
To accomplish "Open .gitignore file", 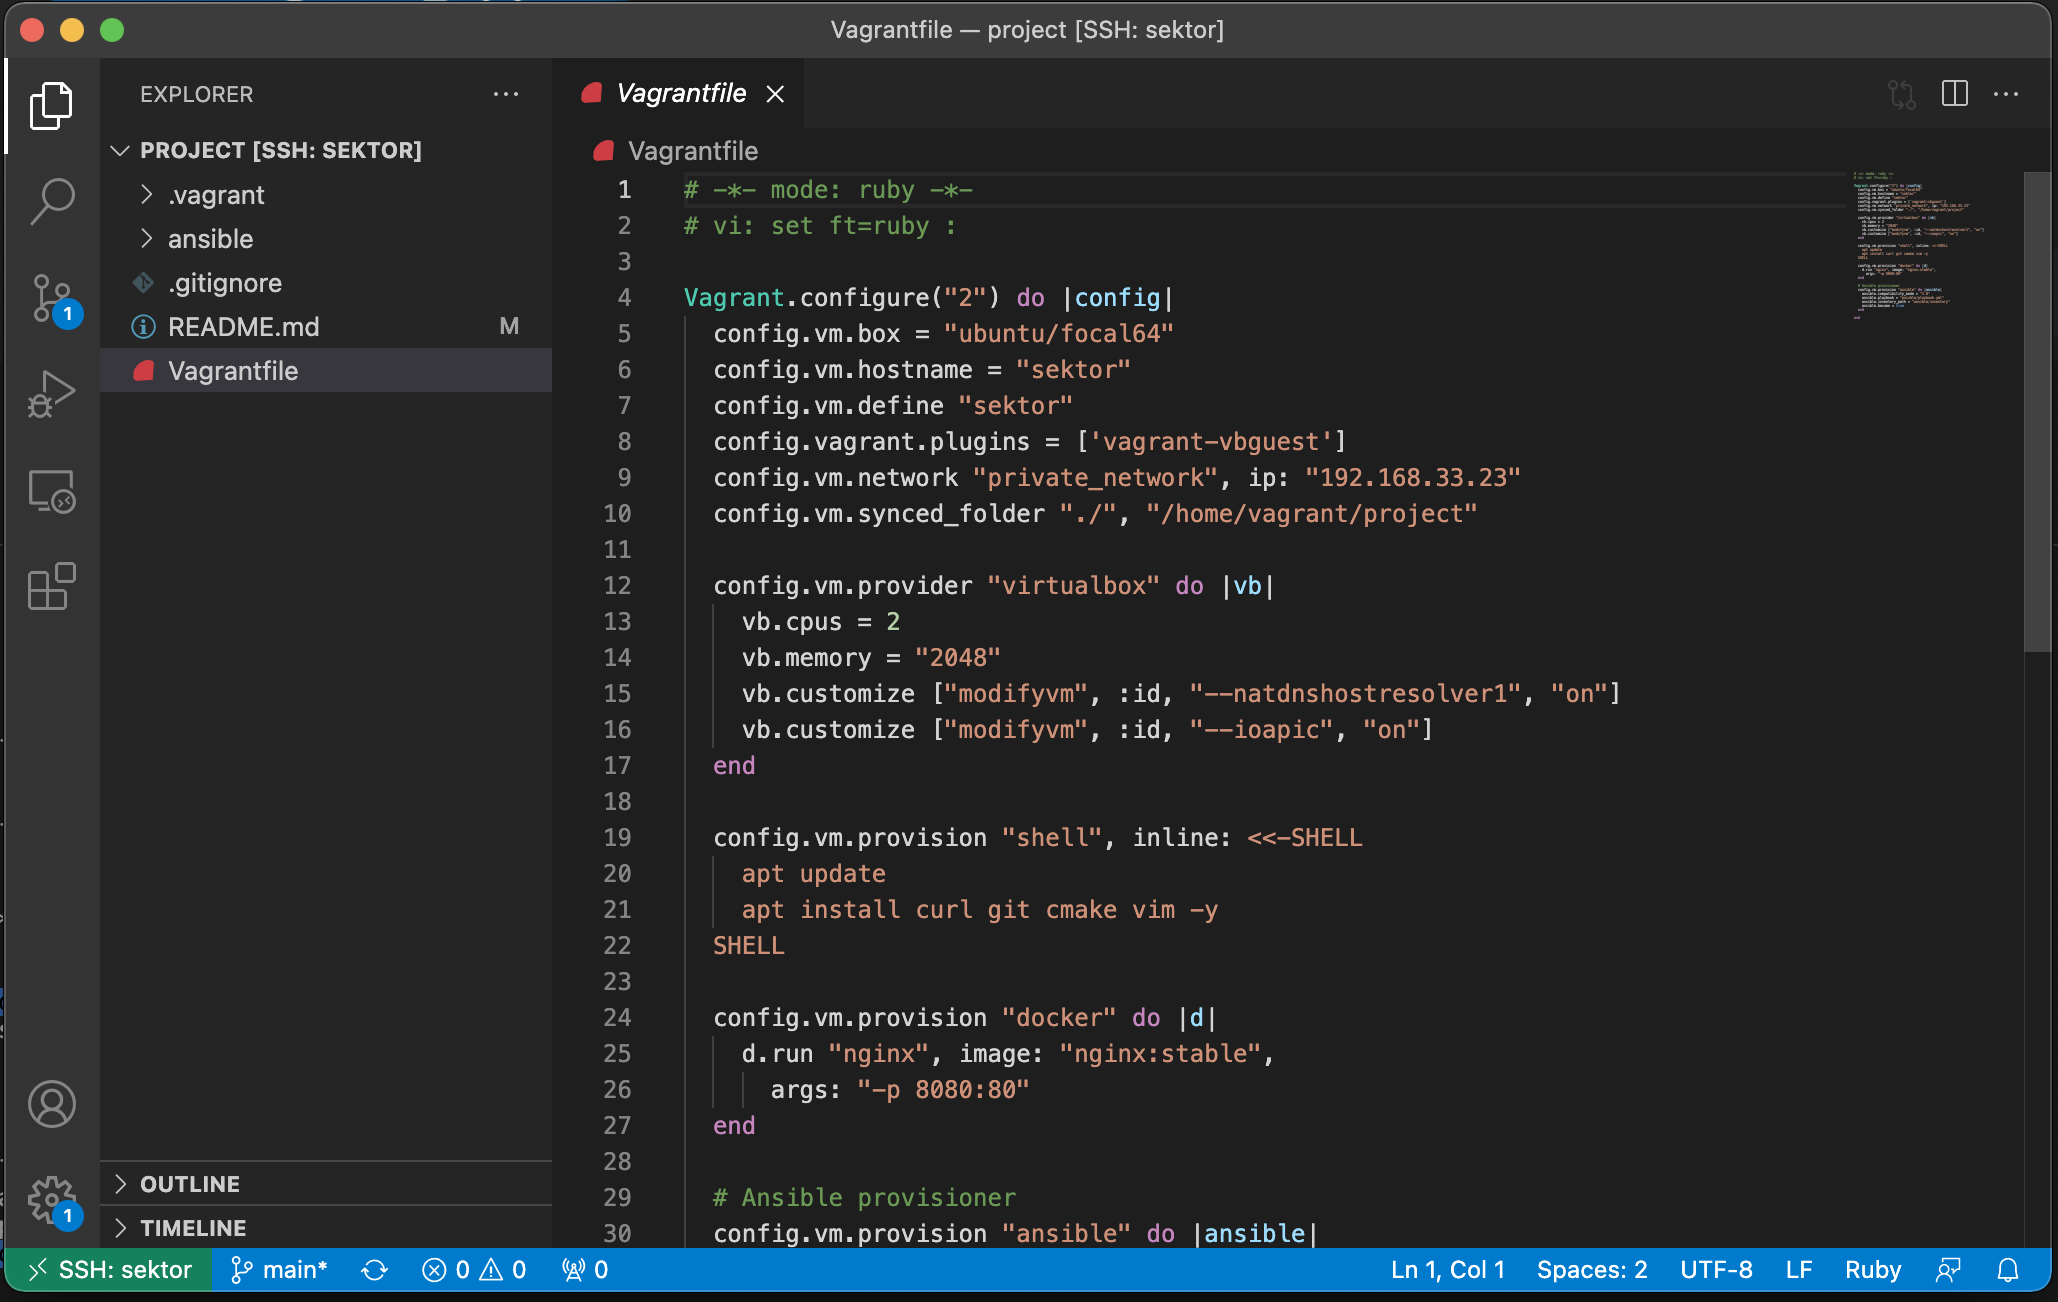I will [326, 283].
